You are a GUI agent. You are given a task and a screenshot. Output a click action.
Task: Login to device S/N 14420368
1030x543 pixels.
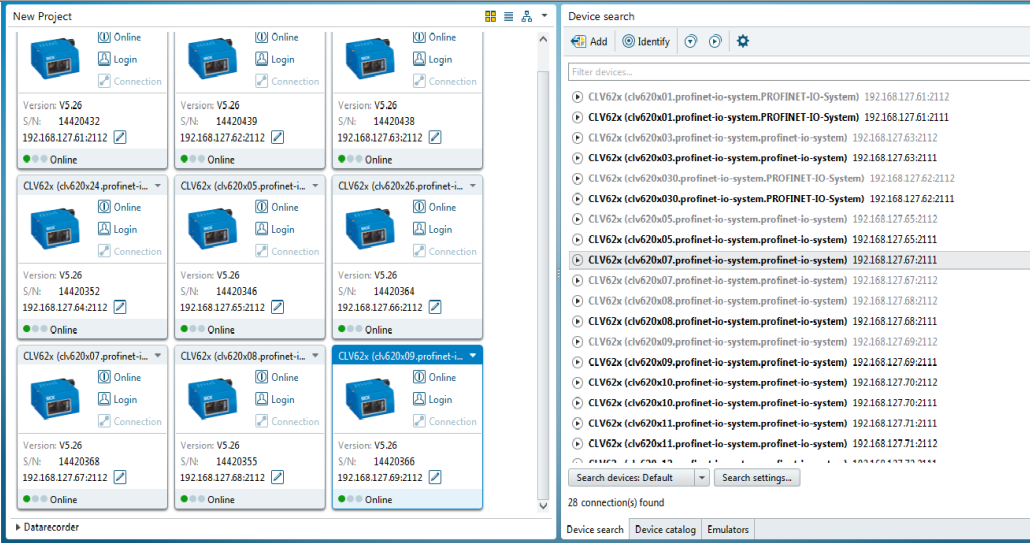(118, 399)
